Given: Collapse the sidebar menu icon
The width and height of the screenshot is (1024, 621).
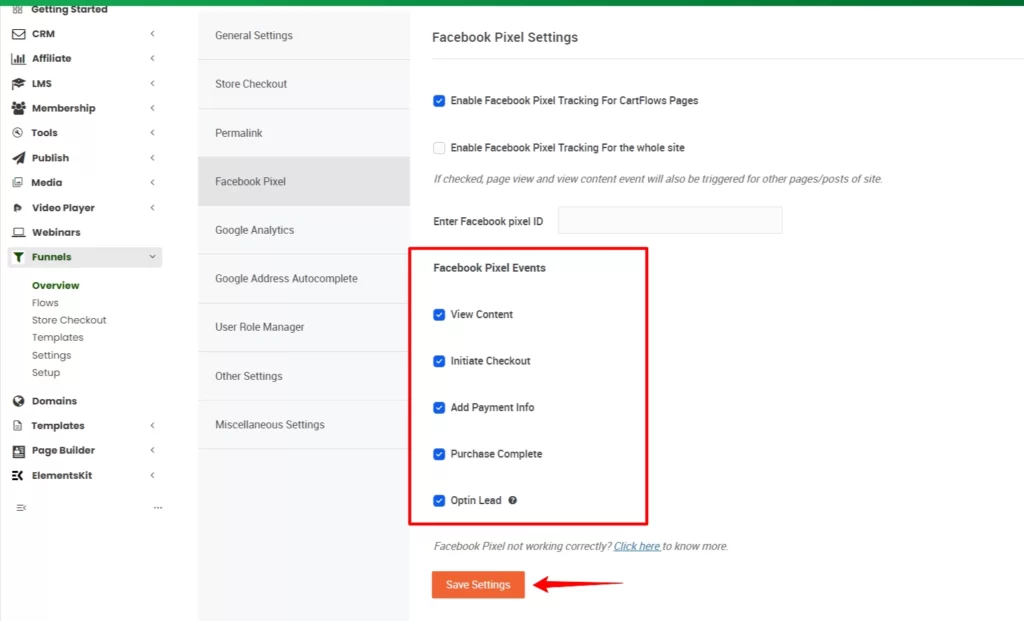Looking at the screenshot, I should 21,507.
